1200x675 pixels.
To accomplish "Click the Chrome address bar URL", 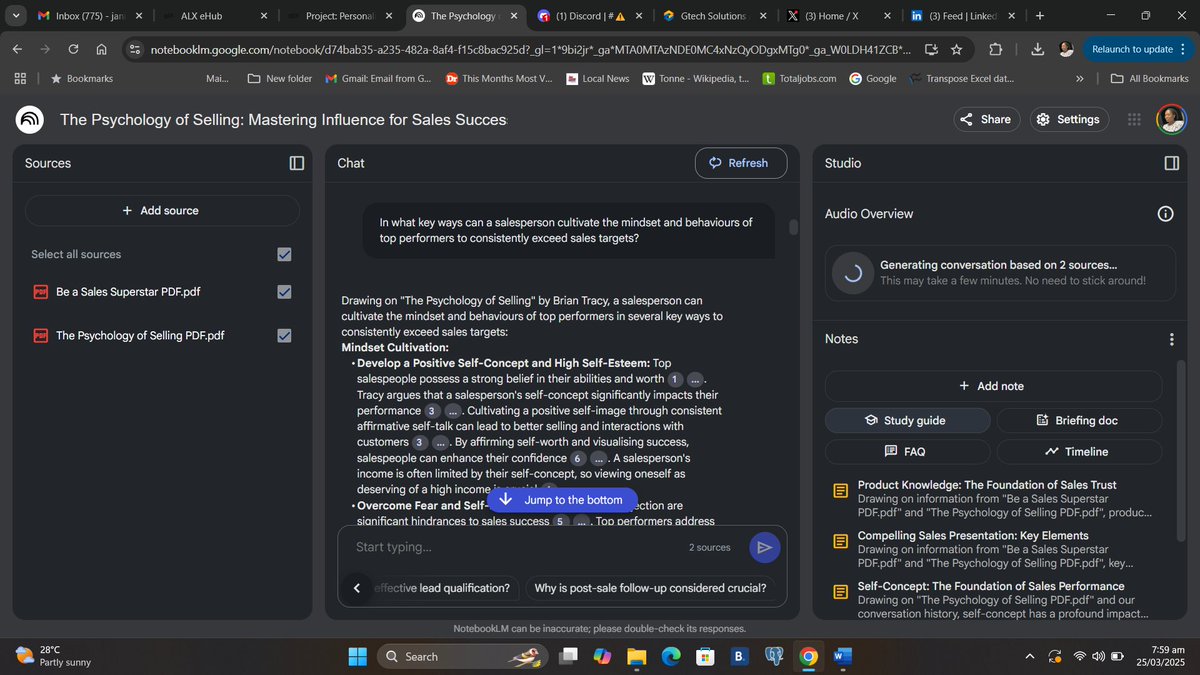I will (530, 49).
